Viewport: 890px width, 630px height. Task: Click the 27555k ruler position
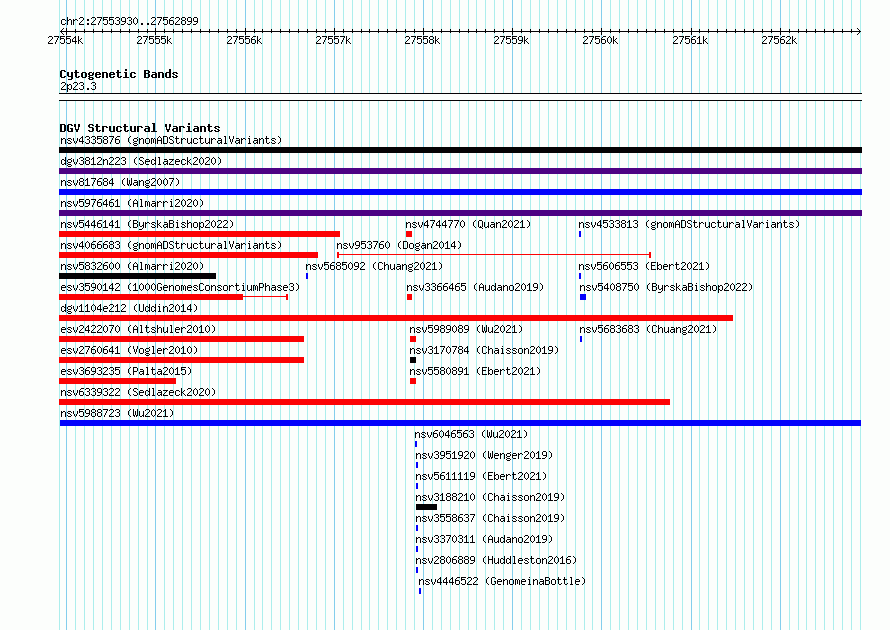point(154,40)
